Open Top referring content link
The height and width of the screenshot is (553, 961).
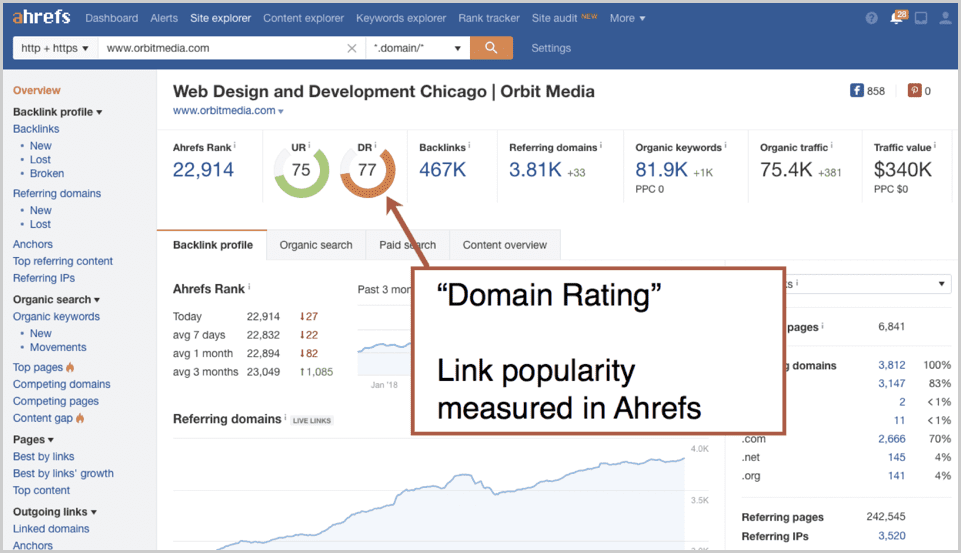[63, 261]
